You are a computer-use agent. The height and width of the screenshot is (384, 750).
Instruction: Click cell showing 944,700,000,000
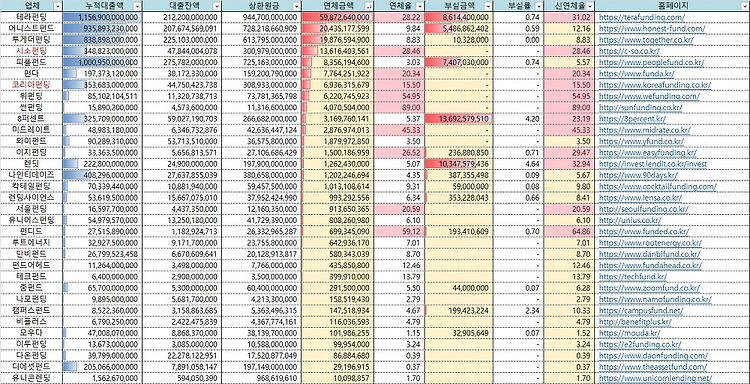pos(262,17)
